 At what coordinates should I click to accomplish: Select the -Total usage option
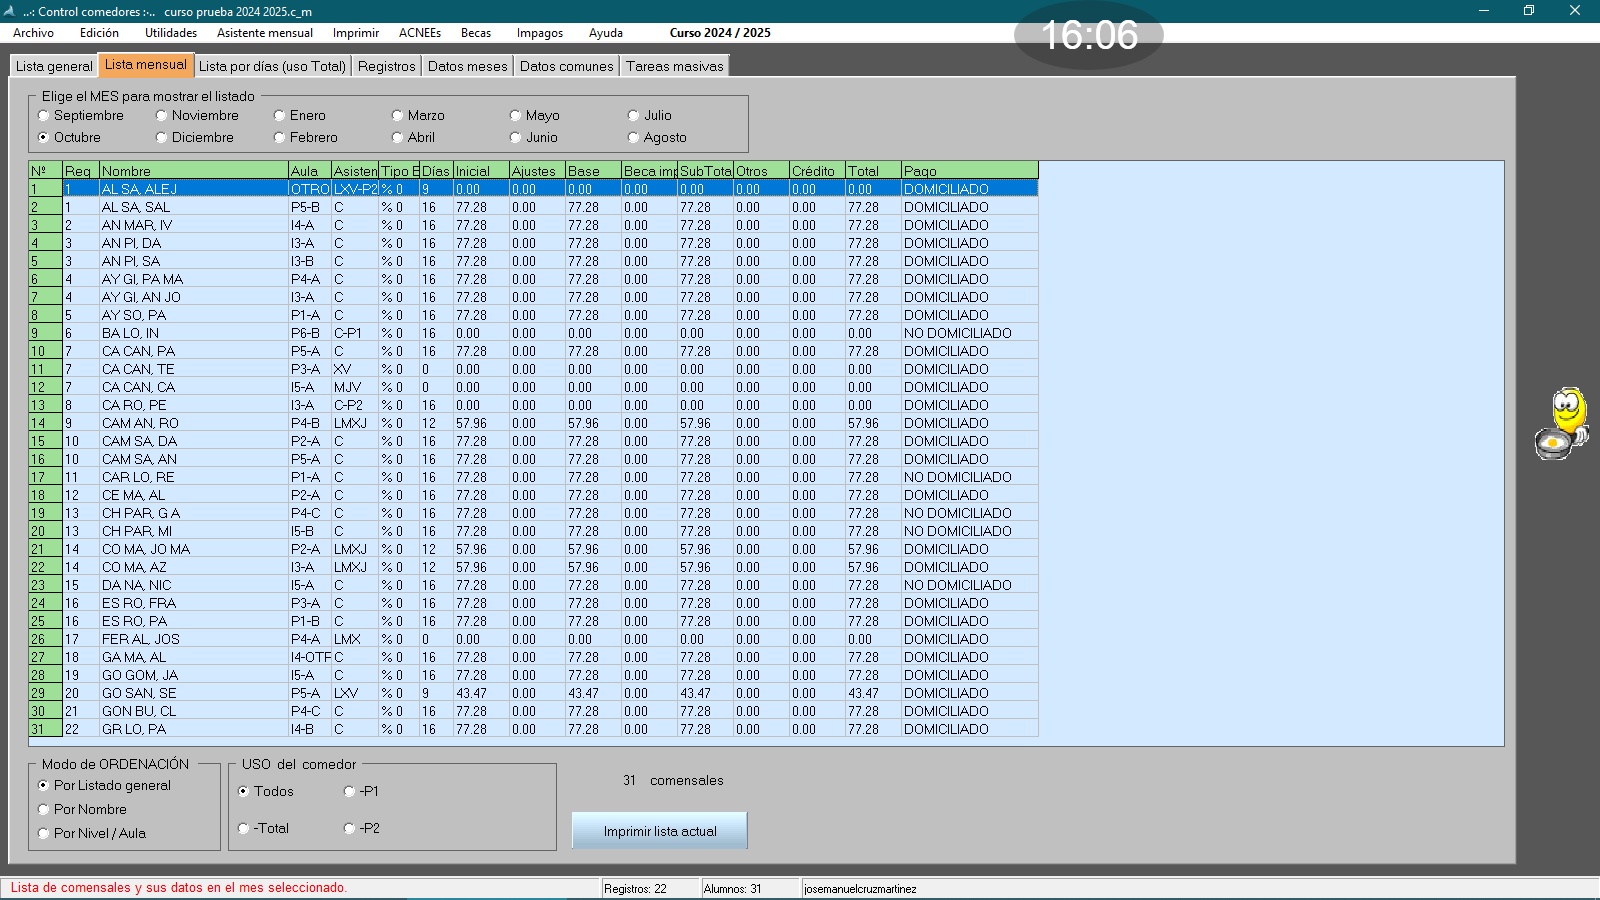[264, 828]
